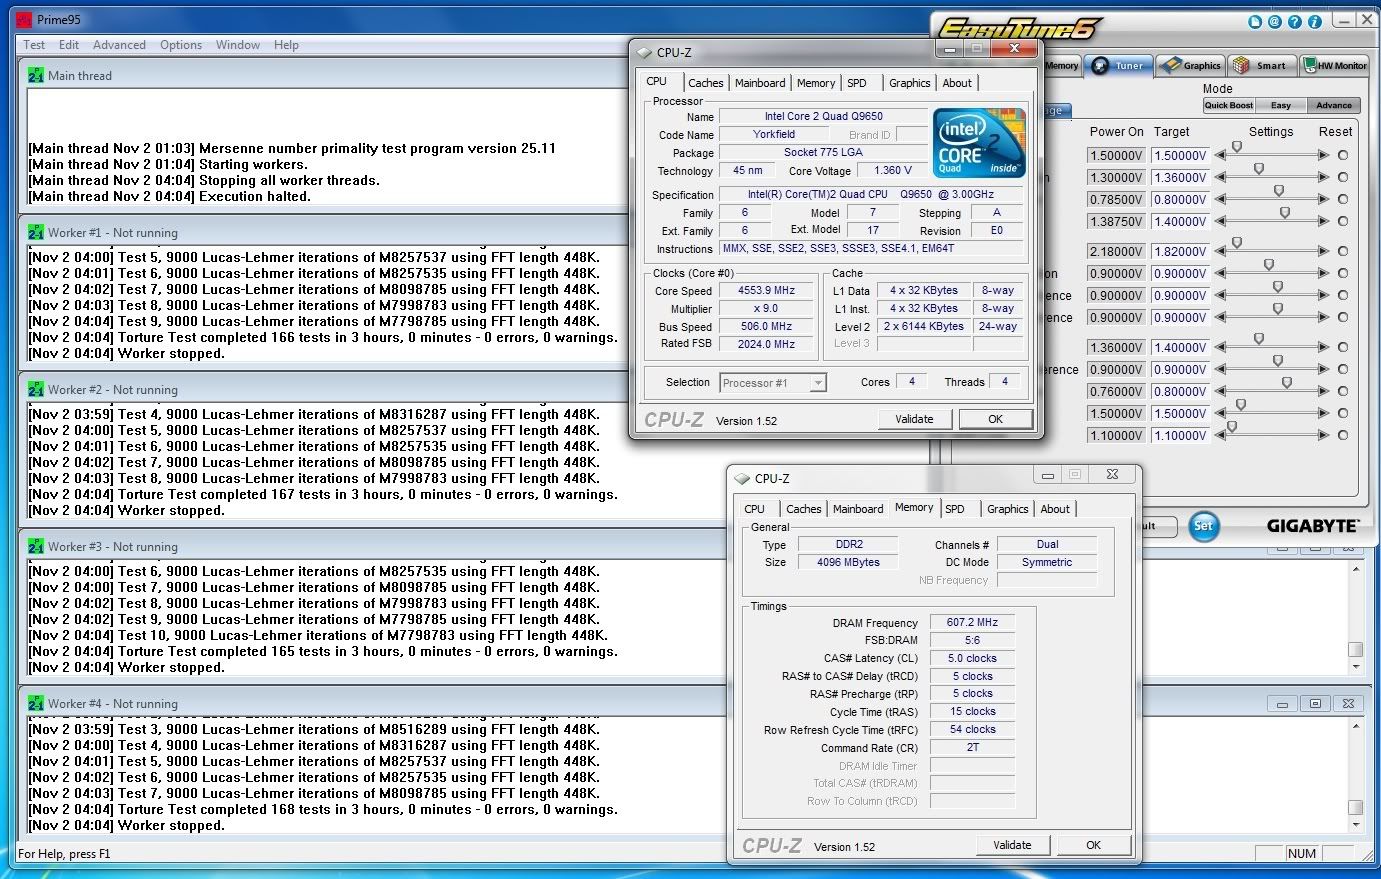Reset the 1.38750V power-on voltage row
Screen dimensions: 1381x879
click(1343, 221)
